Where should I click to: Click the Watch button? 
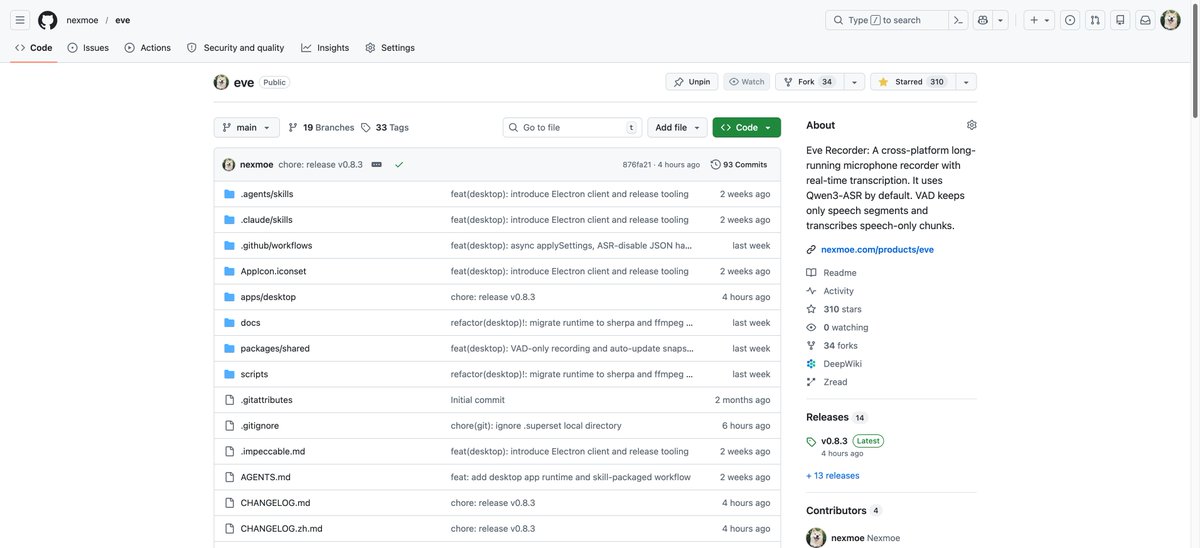point(747,82)
